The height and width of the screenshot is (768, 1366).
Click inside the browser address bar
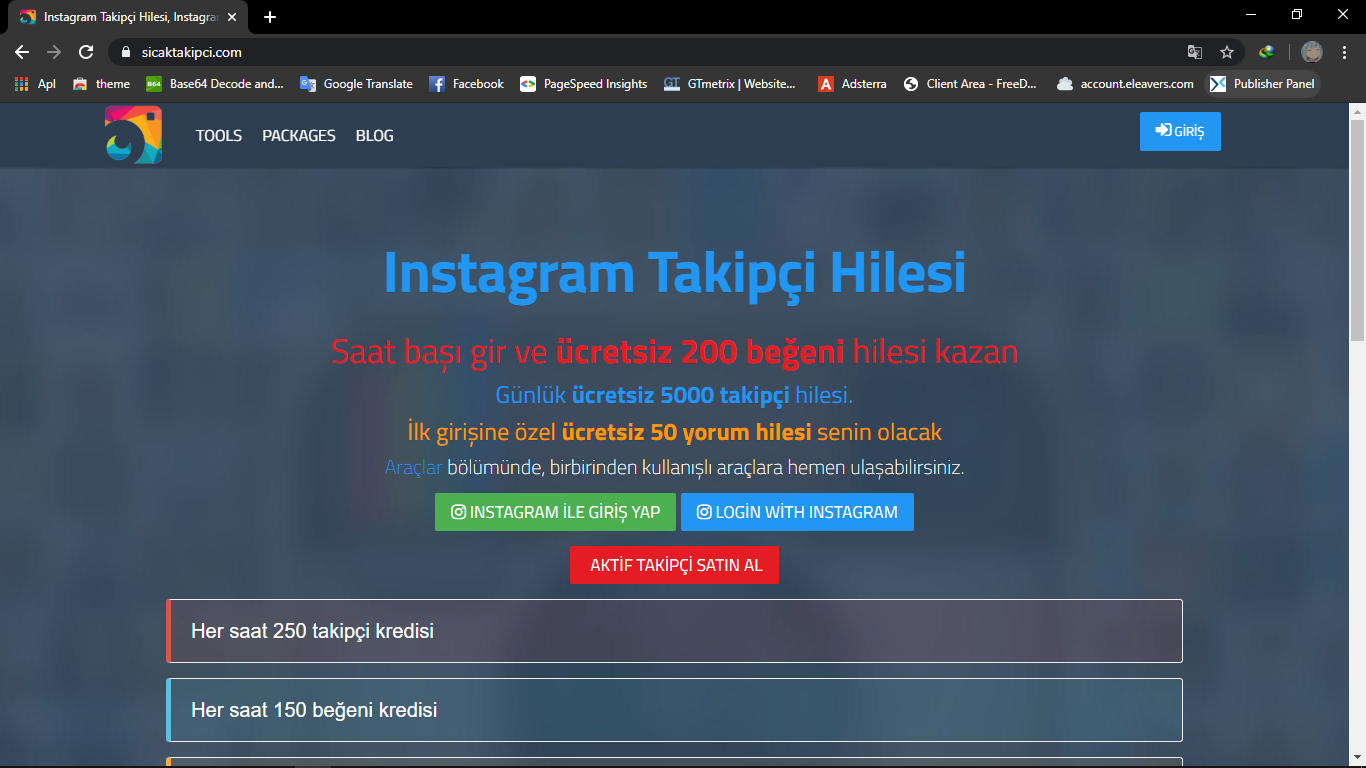[400, 52]
